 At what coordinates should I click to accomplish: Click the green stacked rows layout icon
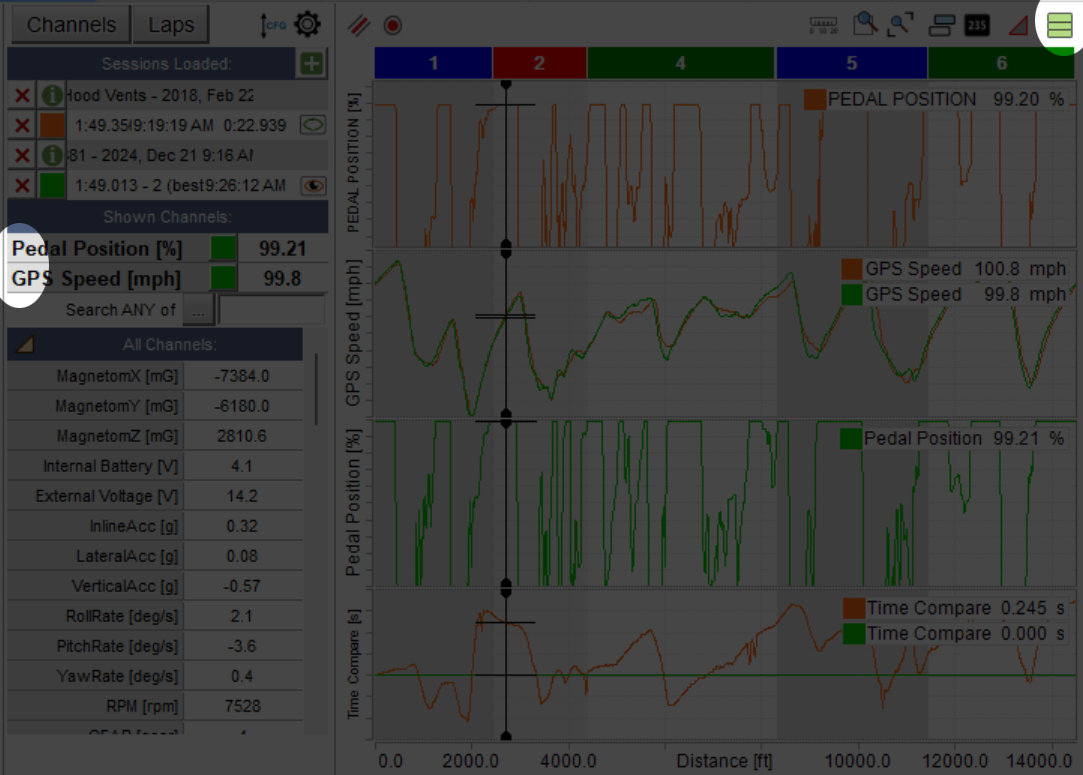click(x=1060, y=26)
